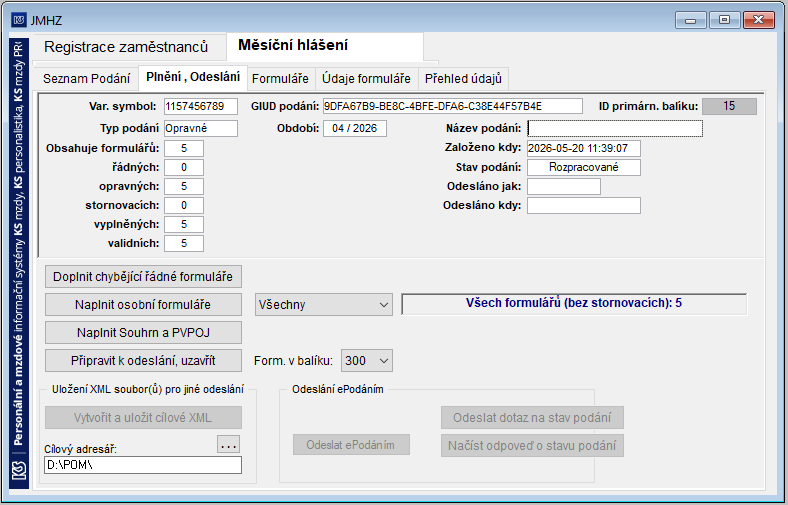Click the KS logo in the sidebar
This screenshot has height=505, width=788.
tap(19, 471)
